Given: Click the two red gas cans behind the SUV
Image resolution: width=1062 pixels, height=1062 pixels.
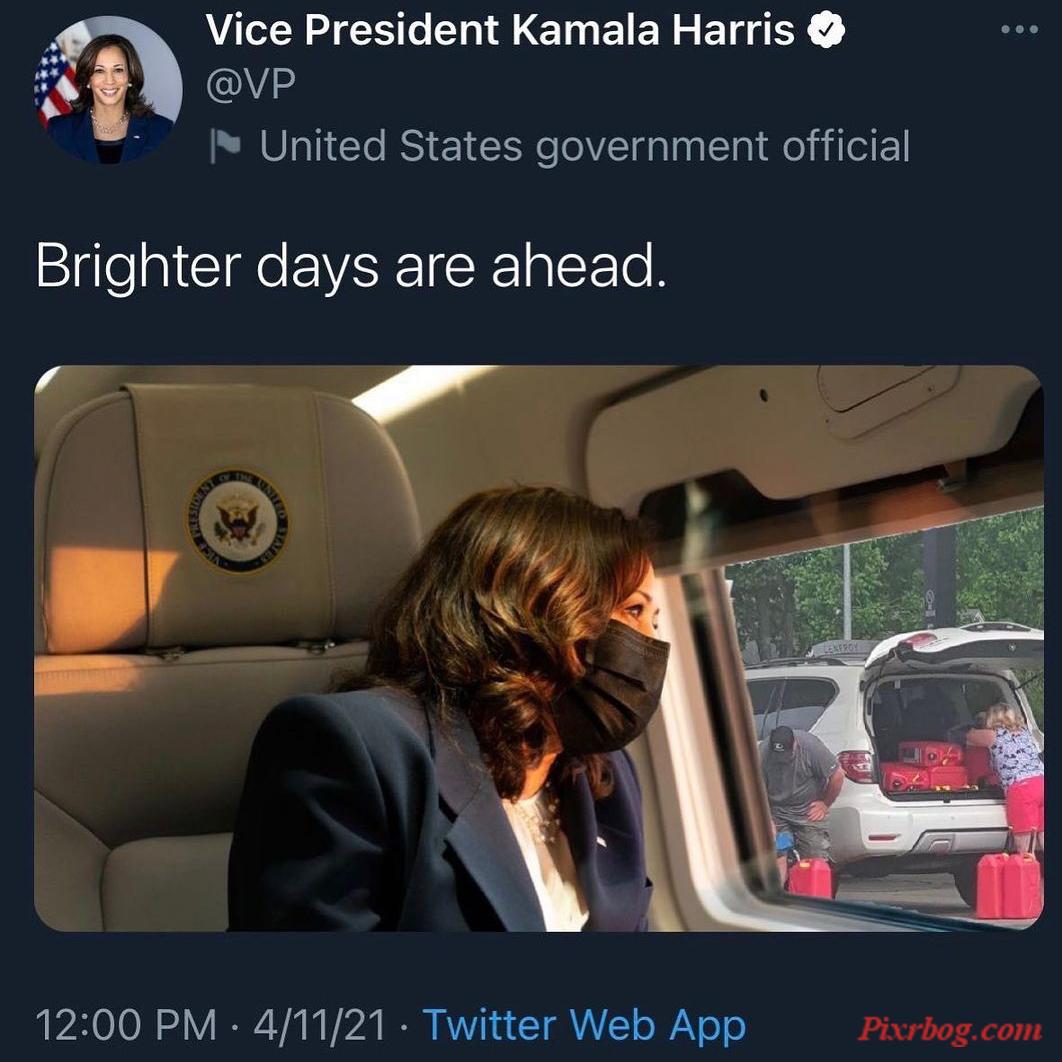Looking at the screenshot, I should click(1008, 885).
